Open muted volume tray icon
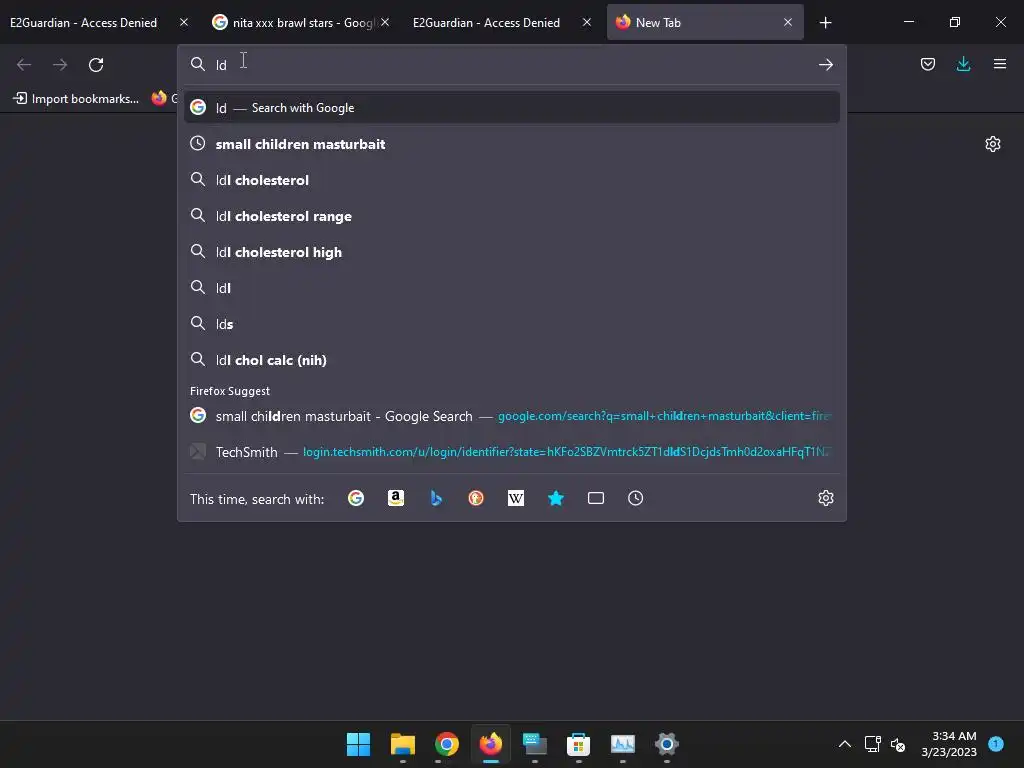This screenshot has width=1024, height=768. coord(898,744)
